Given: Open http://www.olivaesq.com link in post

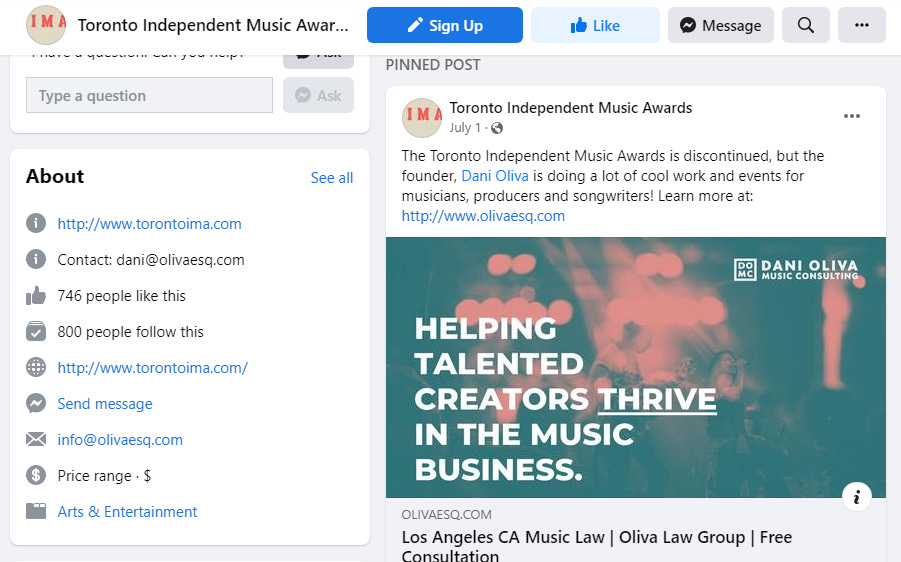Looking at the screenshot, I should [483, 216].
